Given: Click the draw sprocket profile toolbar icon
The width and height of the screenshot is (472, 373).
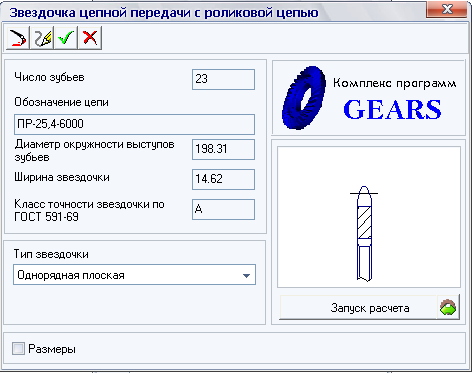Looking at the screenshot, I should (x=18, y=38).
